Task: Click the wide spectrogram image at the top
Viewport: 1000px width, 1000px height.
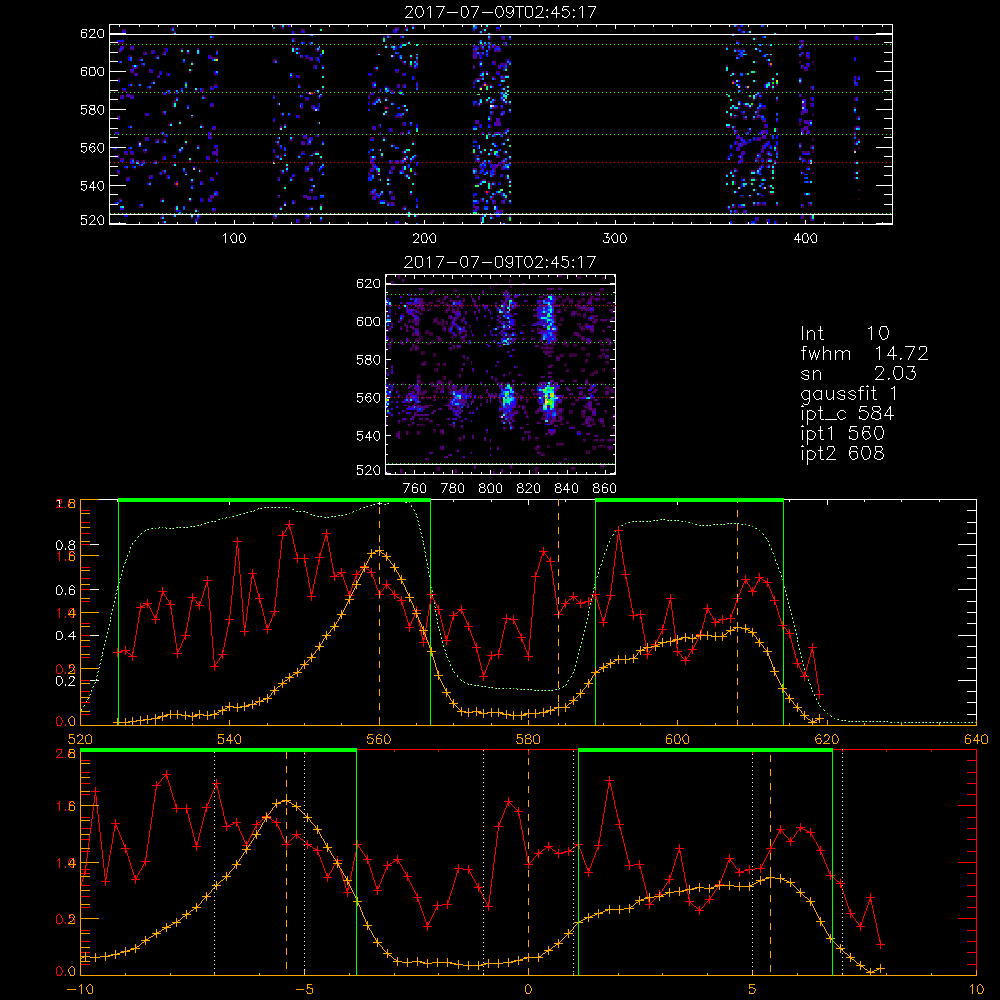Action: (501, 124)
